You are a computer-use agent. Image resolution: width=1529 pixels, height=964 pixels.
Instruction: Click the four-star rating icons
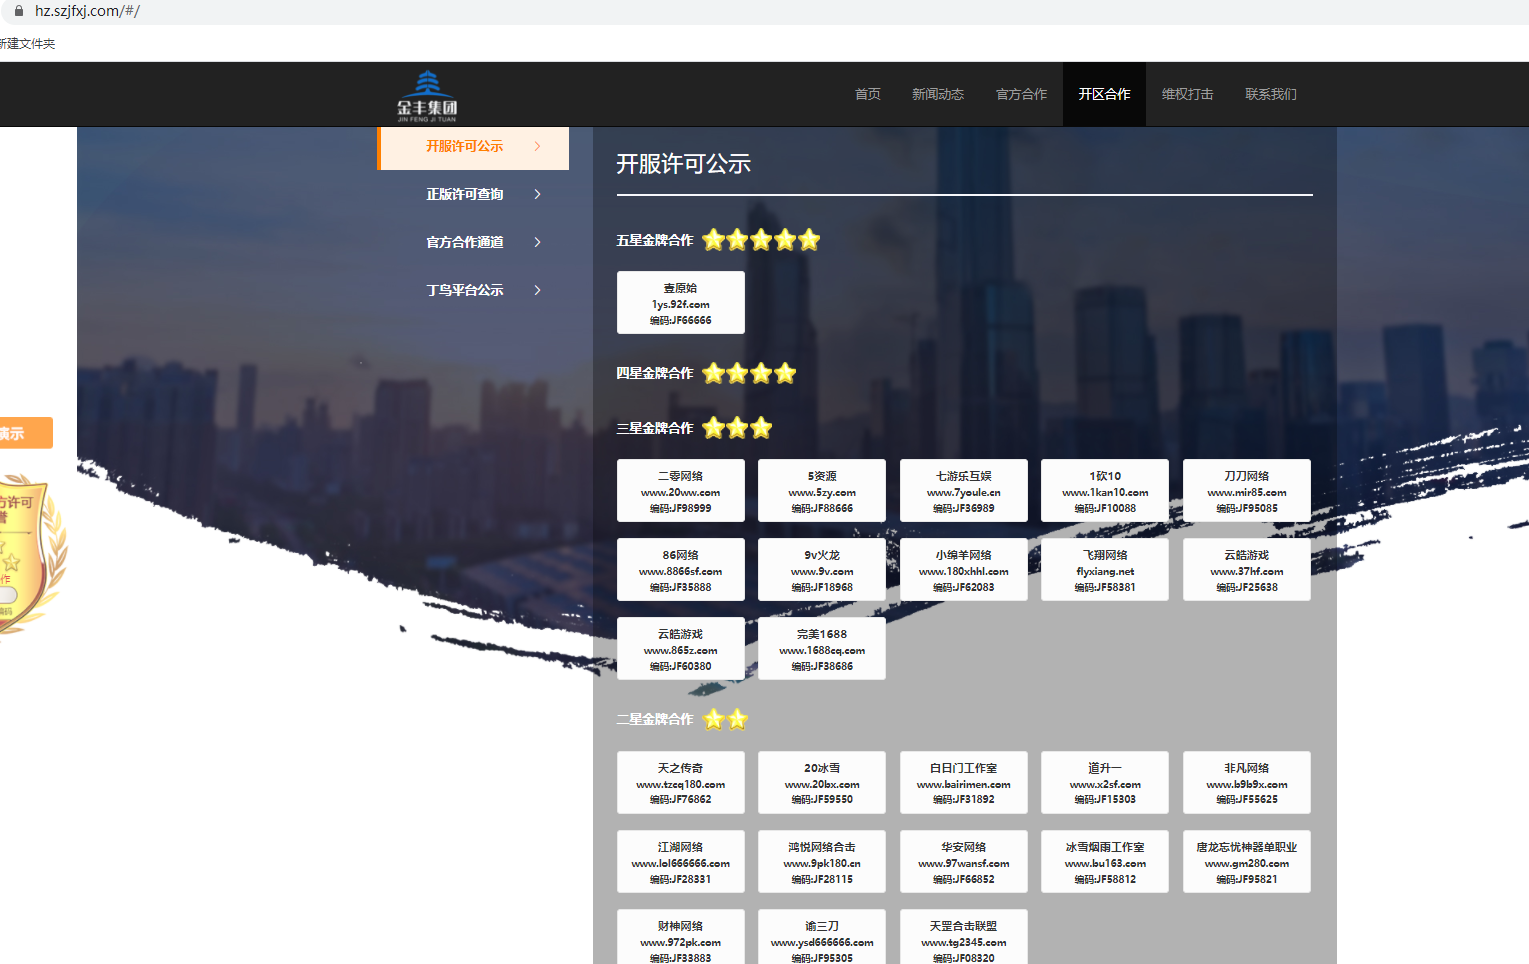point(749,374)
